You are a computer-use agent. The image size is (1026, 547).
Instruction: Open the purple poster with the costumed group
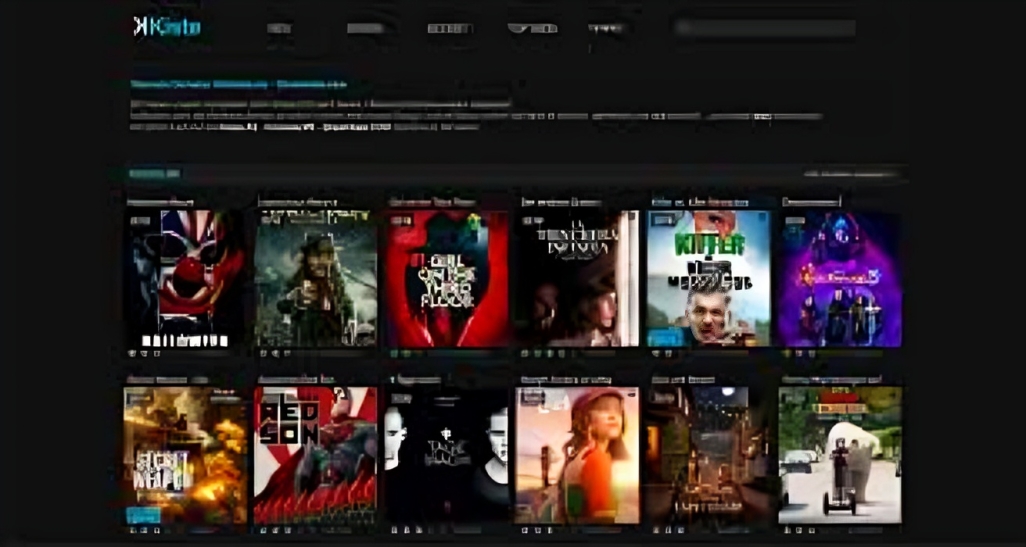tap(840, 278)
